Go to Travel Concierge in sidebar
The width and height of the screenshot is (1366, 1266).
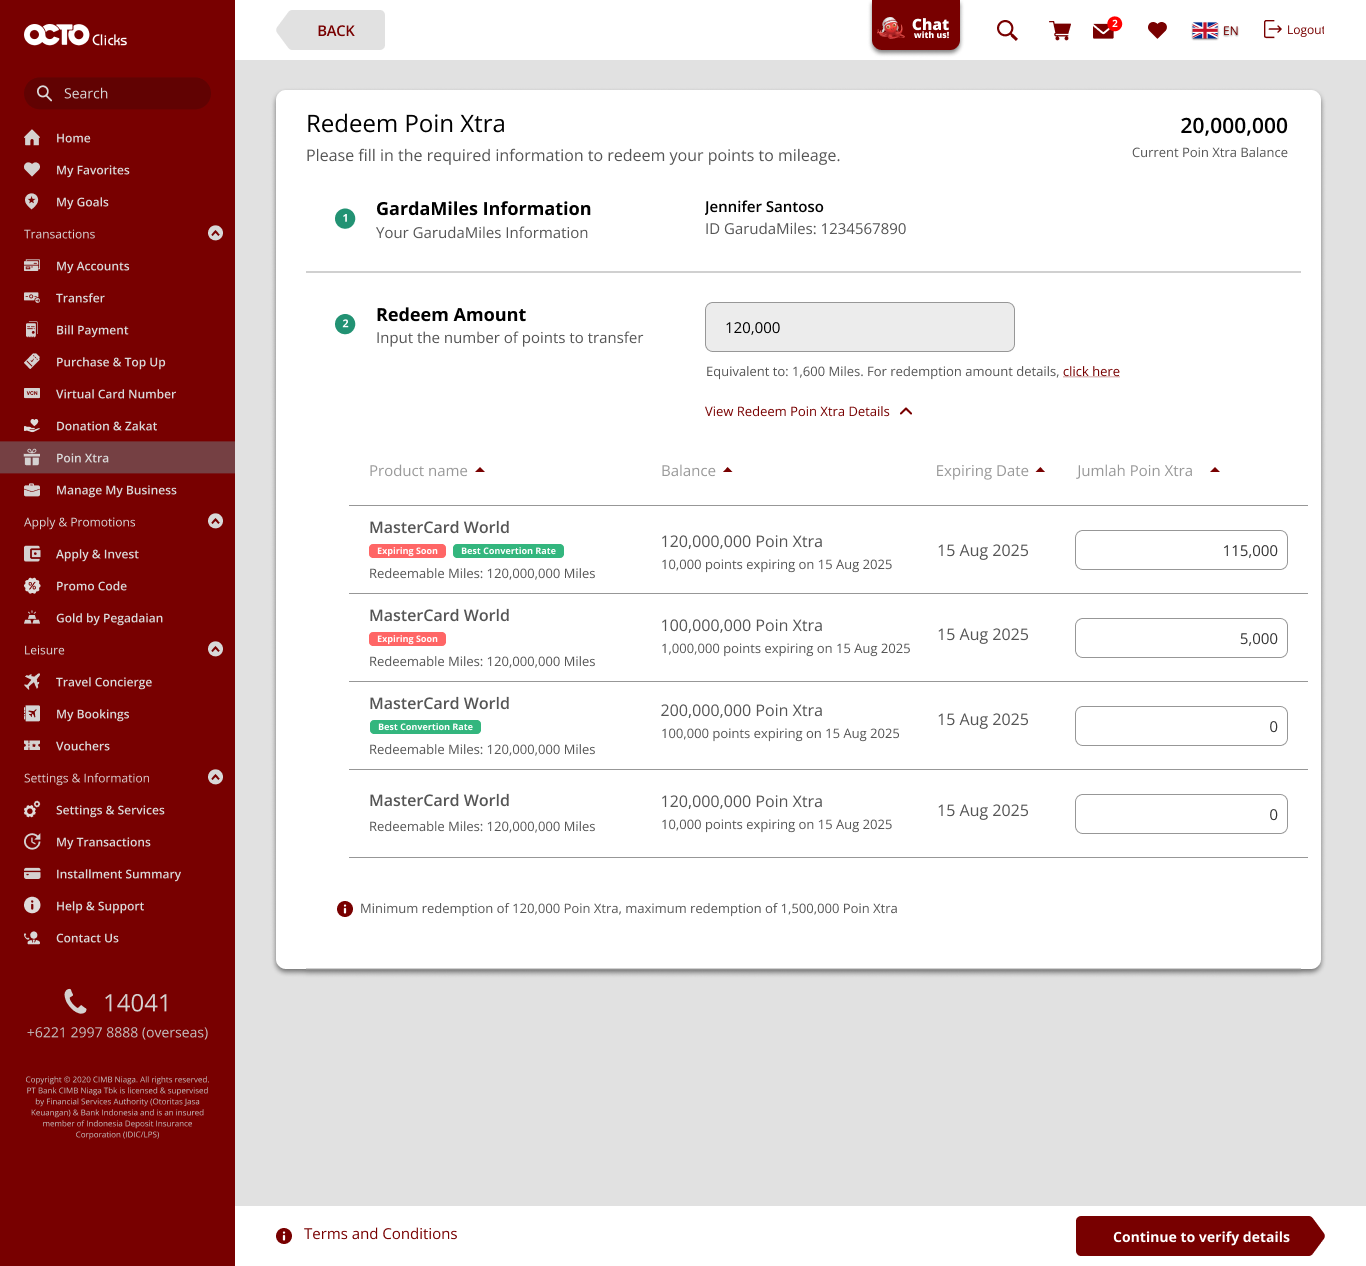pos(104,682)
